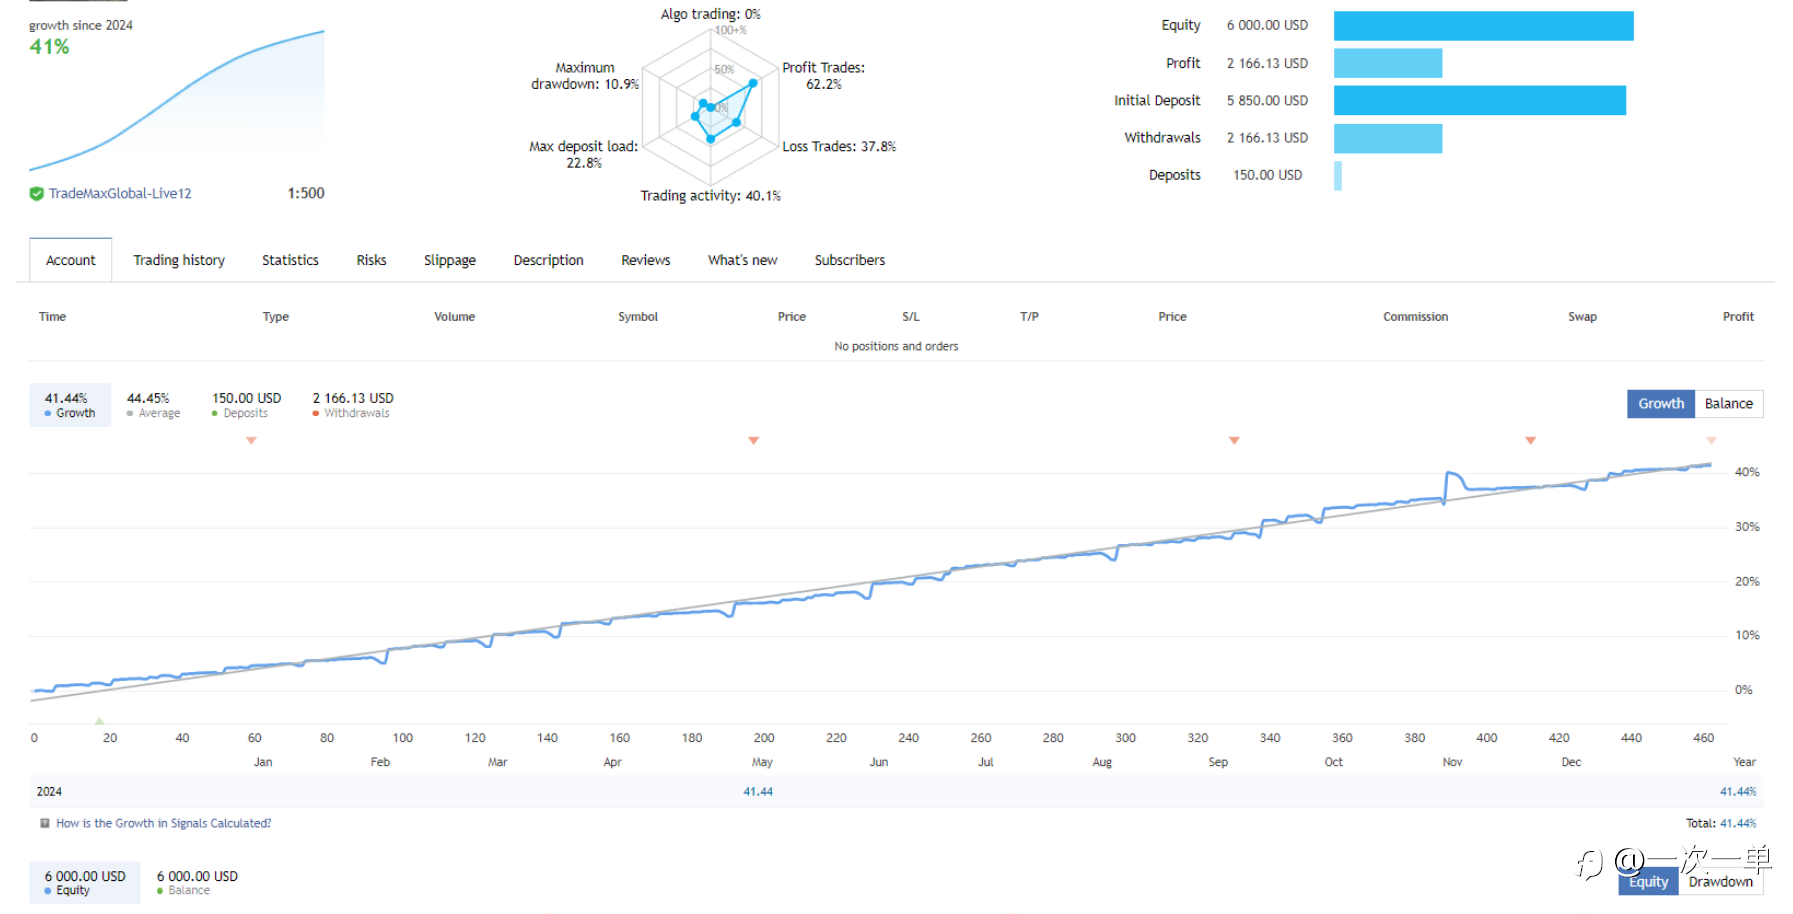The height and width of the screenshot is (914, 1793).
Task: Click the Swap column header
Action: [1582, 317]
